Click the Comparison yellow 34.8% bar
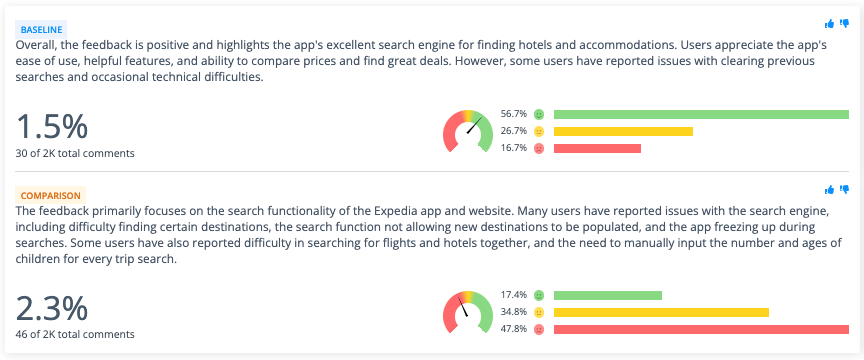The image size is (864, 360). (661, 313)
